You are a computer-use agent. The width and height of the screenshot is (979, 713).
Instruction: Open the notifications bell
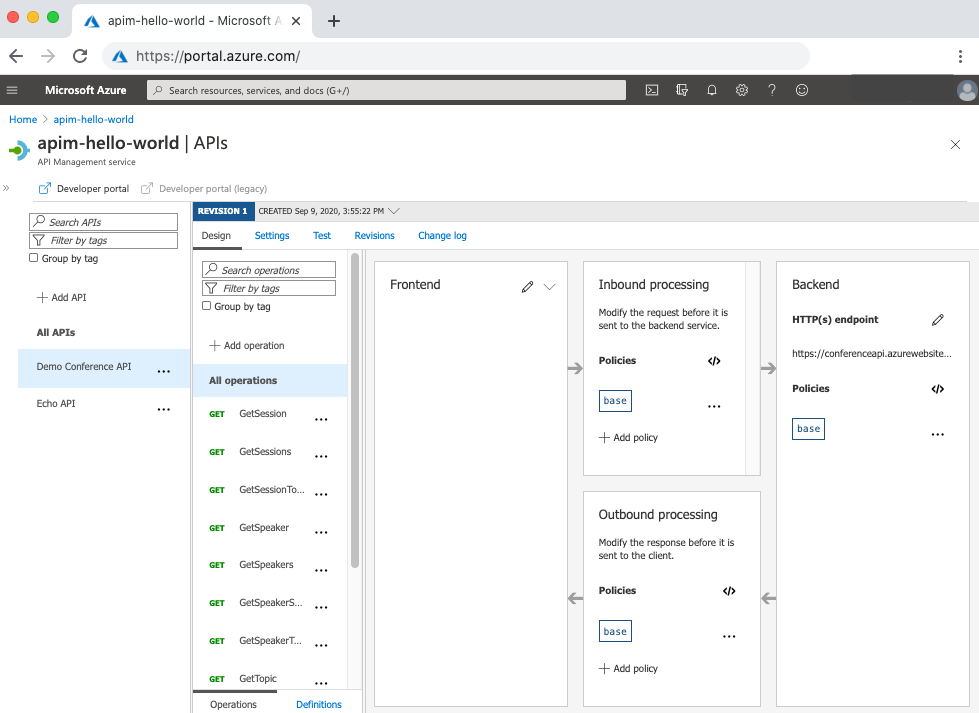[712, 91]
